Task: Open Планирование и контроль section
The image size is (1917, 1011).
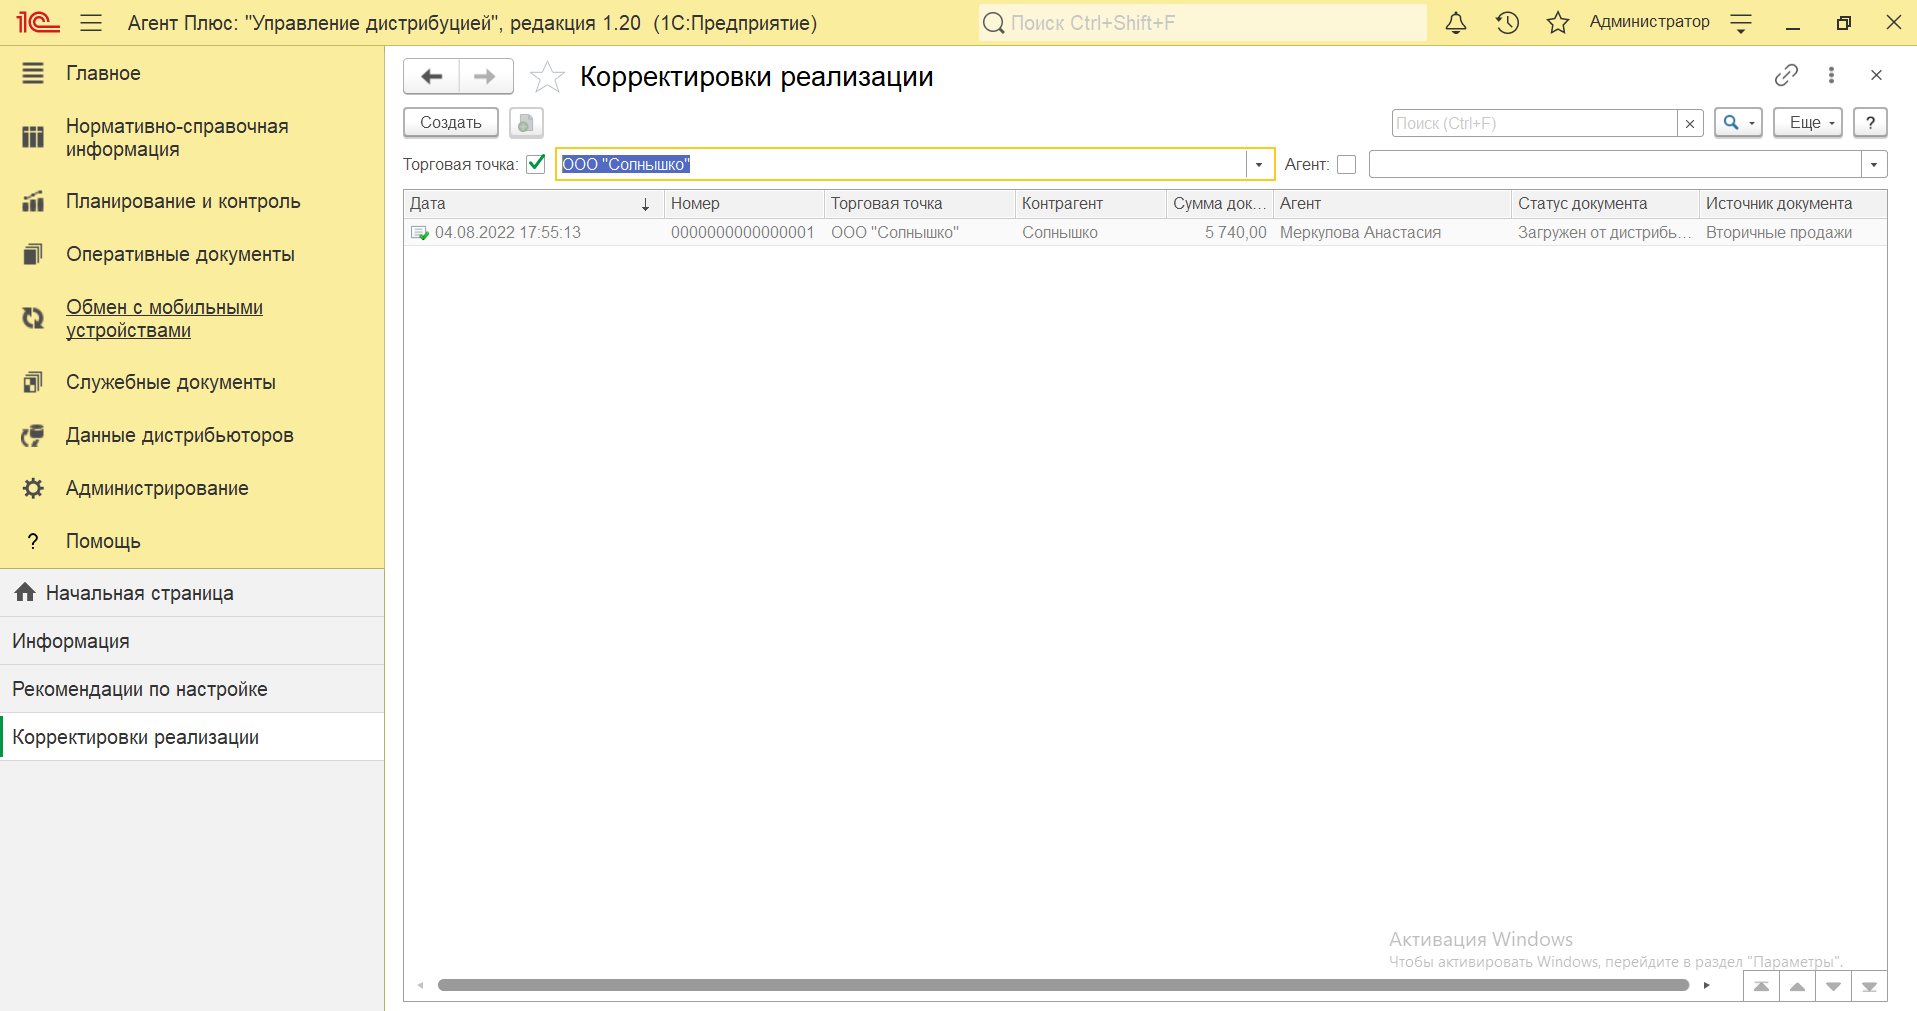Action: click(x=183, y=201)
